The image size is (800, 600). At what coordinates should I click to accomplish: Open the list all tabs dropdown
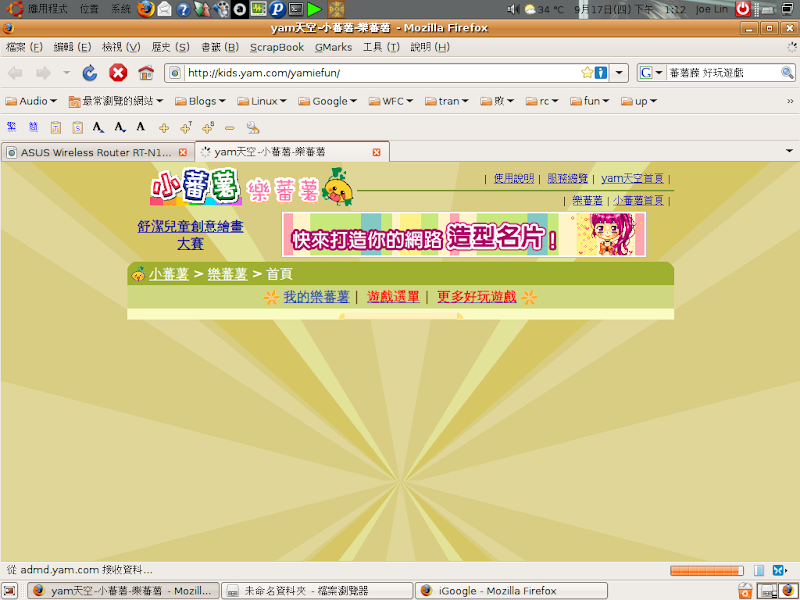click(x=789, y=151)
